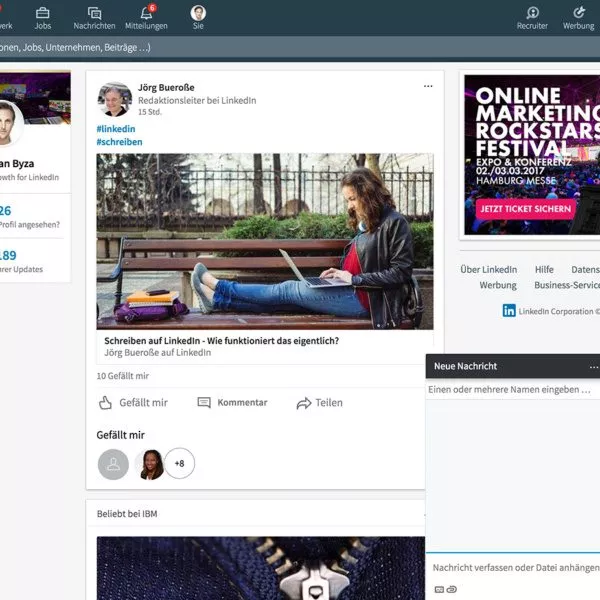Open the grey placeholder liker avatar
The height and width of the screenshot is (600, 600).
pos(113,464)
